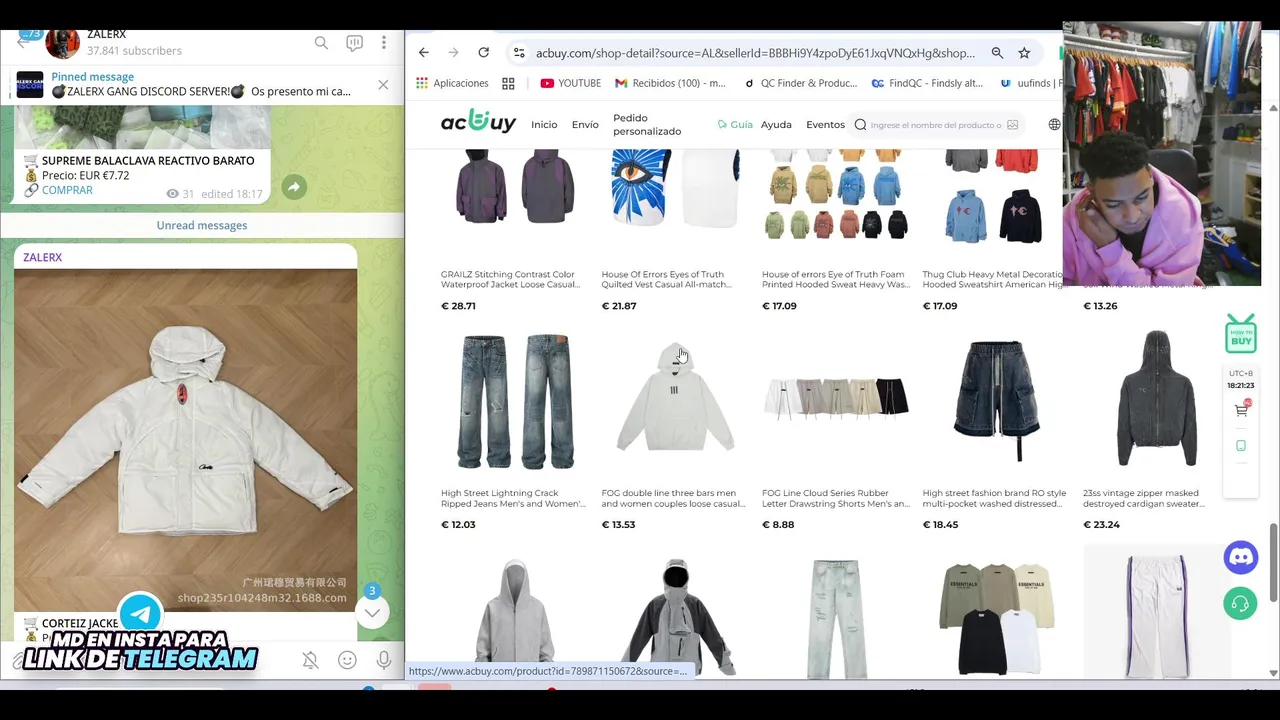Go to the acbuy logo homepage
This screenshot has height=720, width=1280.
click(478, 122)
